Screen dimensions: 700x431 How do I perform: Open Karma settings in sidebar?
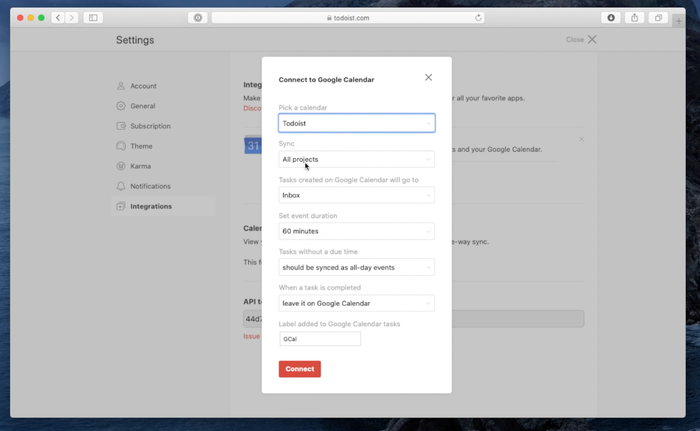163,166
